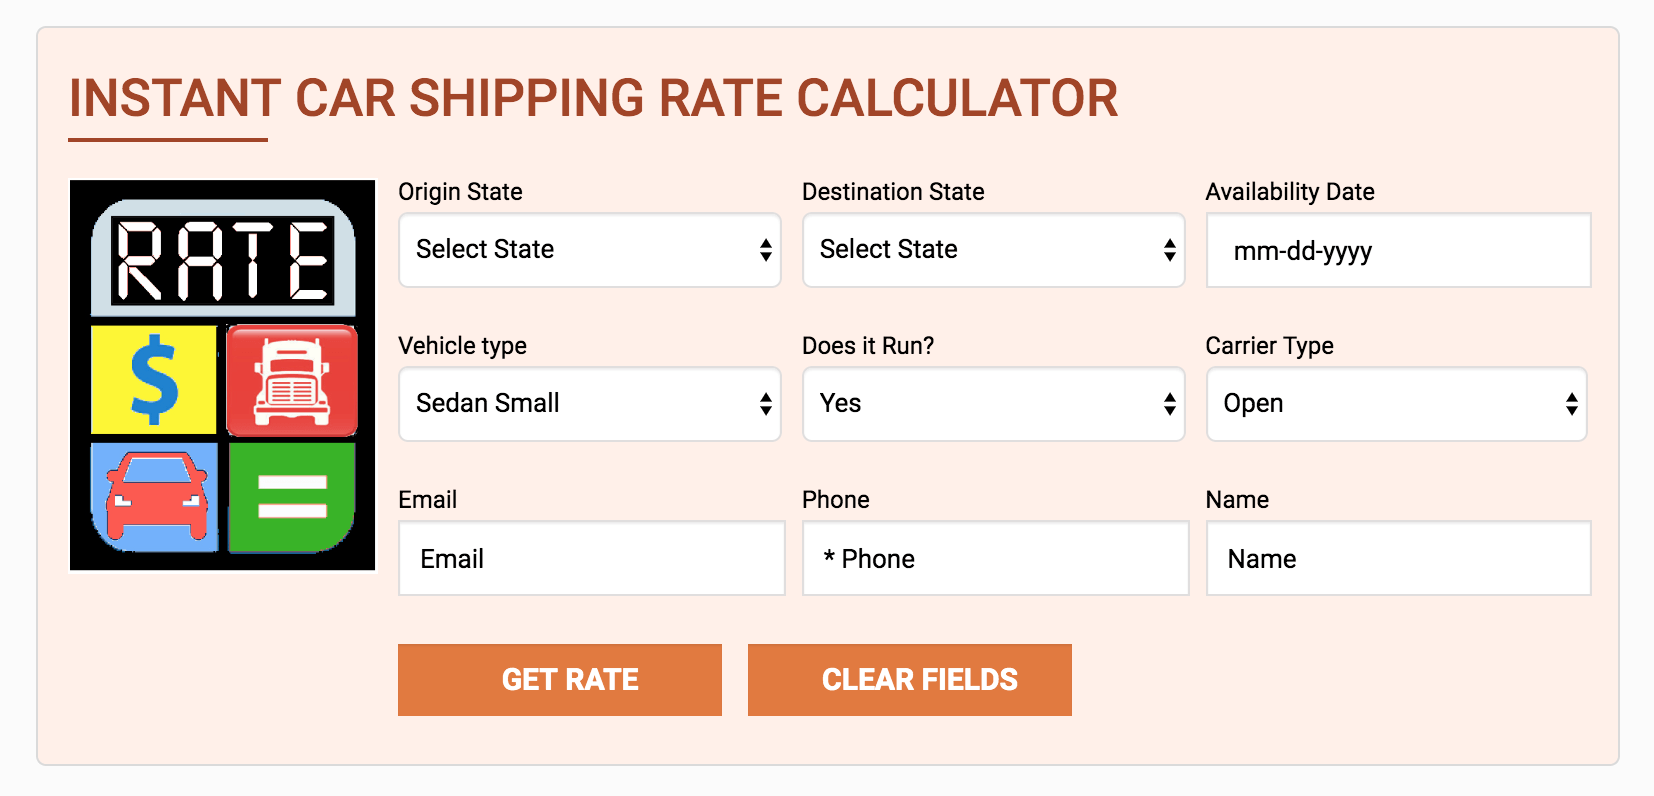Click the Instant Car Shipping Rate Calculator heading
The height and width of the screenshot is (796, 1654).
594,98
